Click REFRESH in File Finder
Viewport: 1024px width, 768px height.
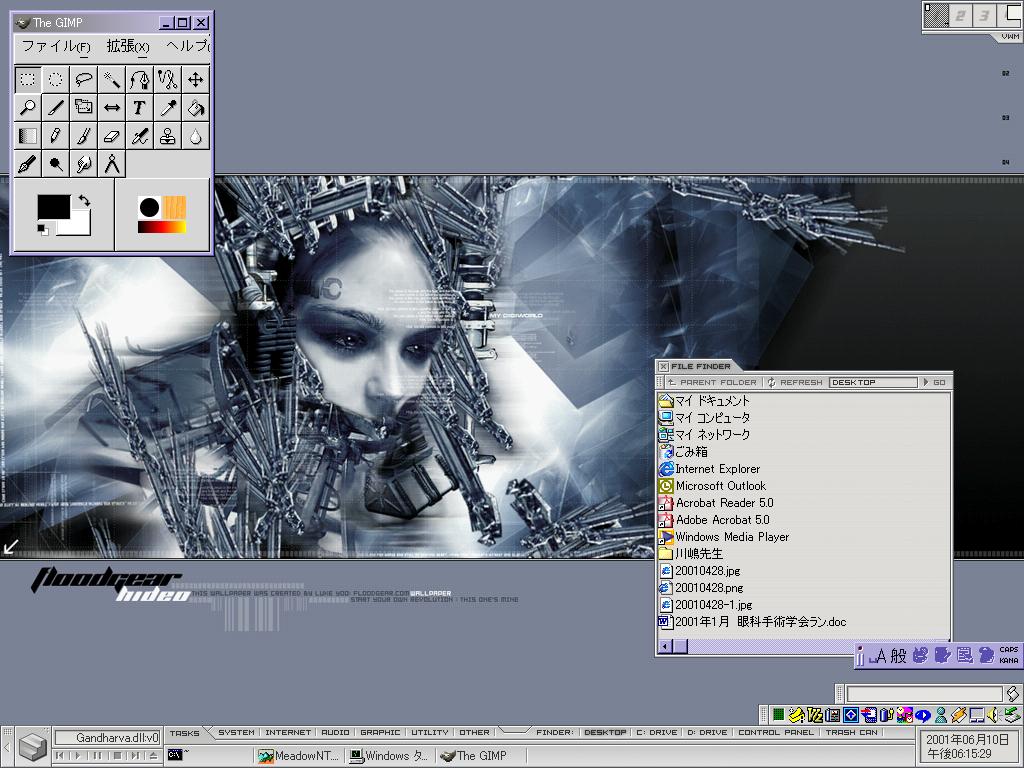795,383
